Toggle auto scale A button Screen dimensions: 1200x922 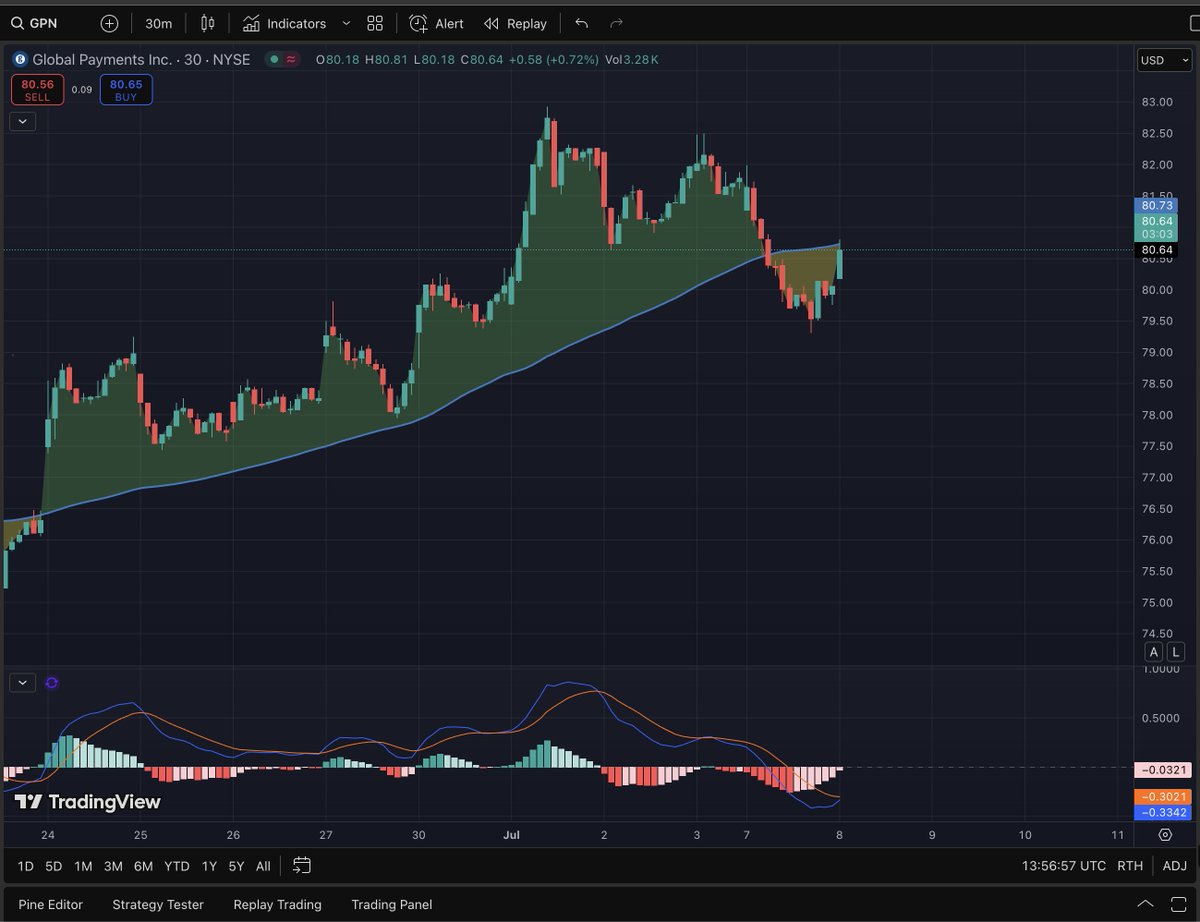(x=1154, y=652)
